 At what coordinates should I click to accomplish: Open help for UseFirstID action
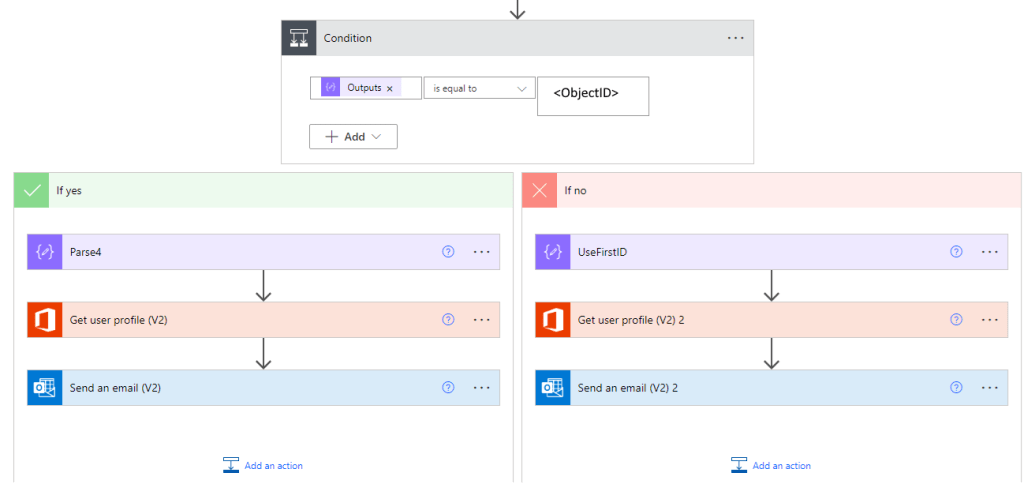point(956,251)
